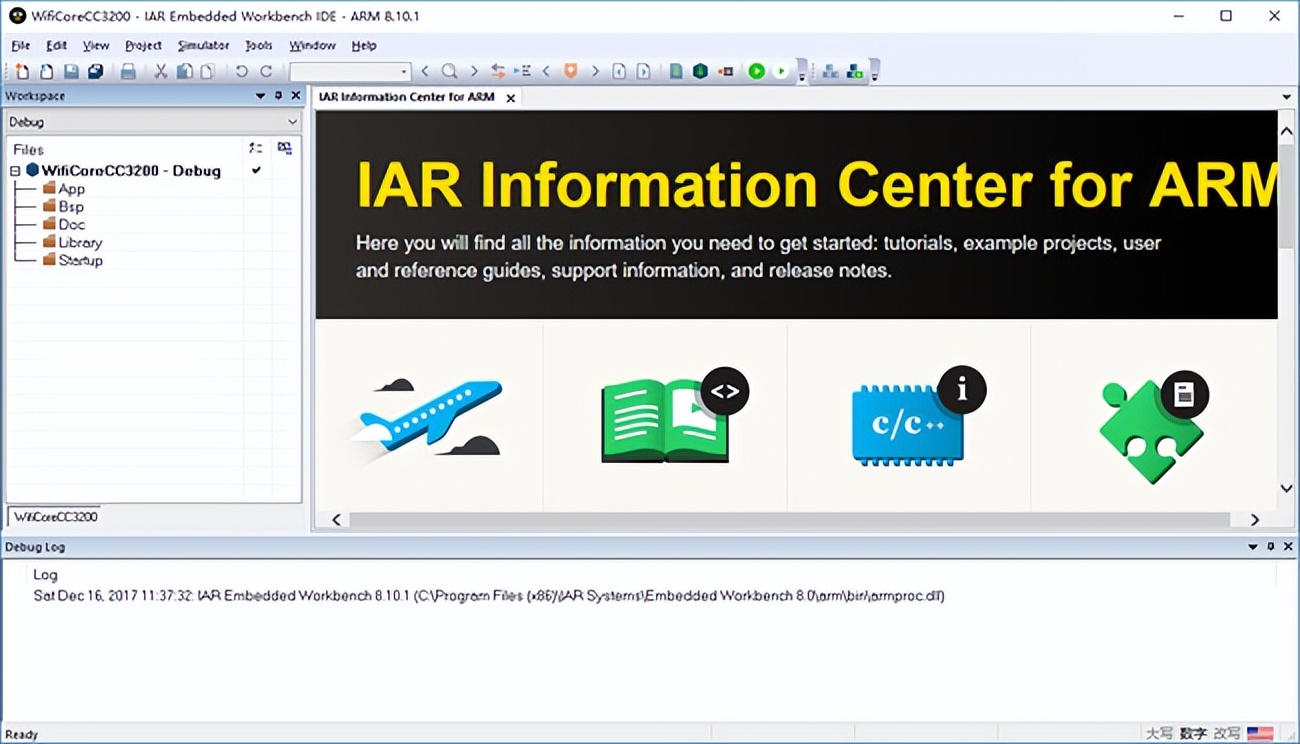Open the Workspace panel dropdown arrow
The width and height of the screenshot is (1300, 744).
(260, 96)
